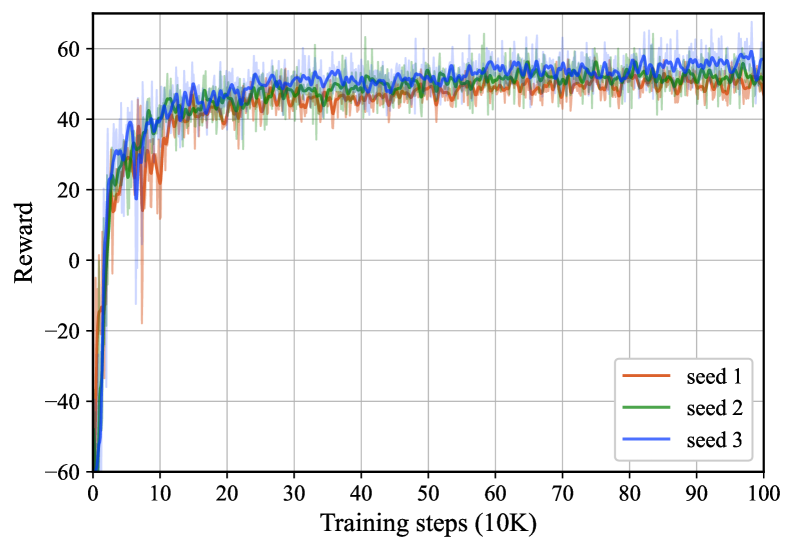The height and width of the screenshot is (550, 794).
Task: Click the y-axis tick label −20
Action: point(63,331)
